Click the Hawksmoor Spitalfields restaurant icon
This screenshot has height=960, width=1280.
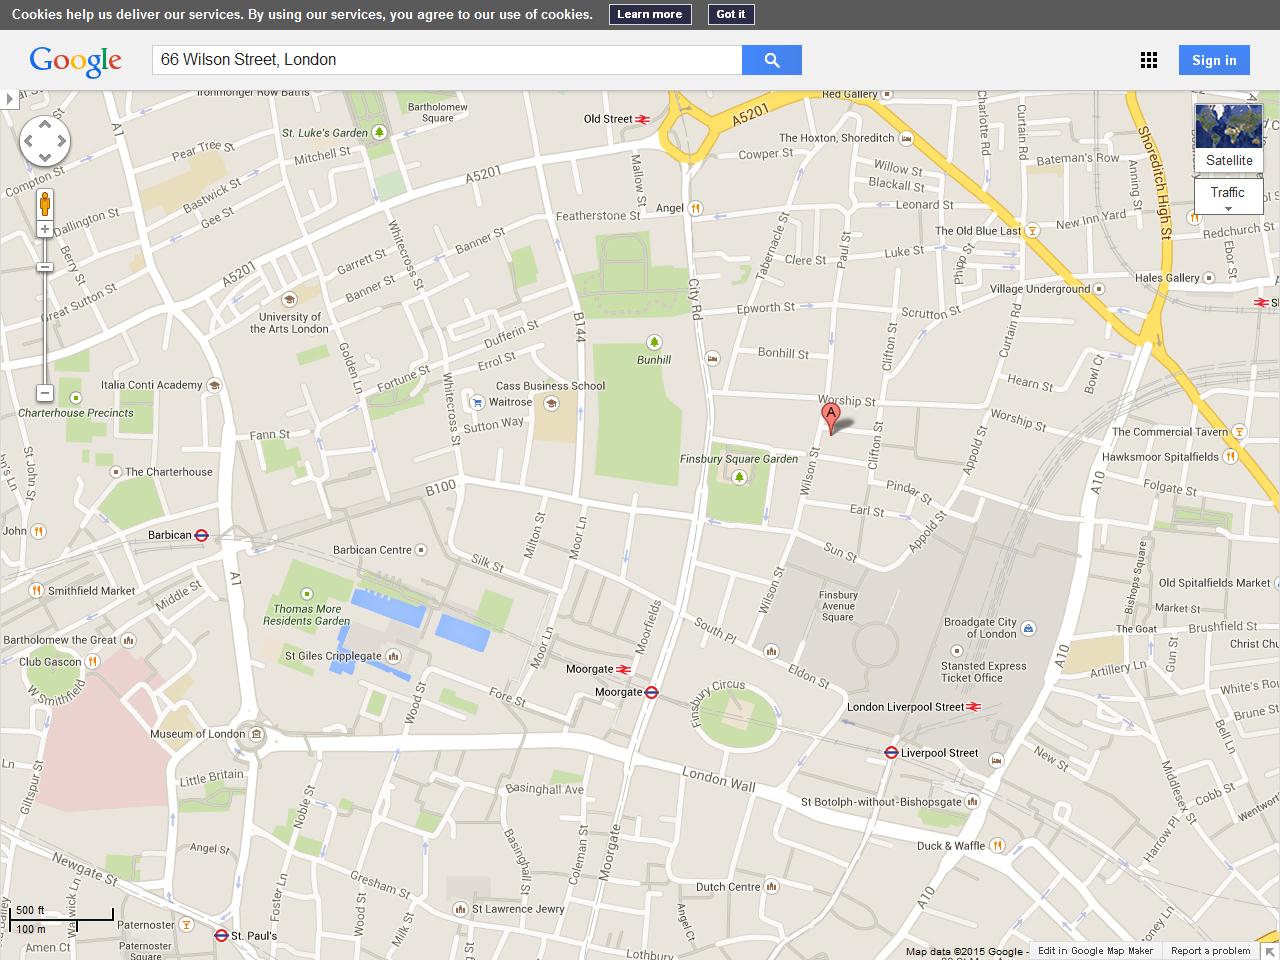[1231, 457]
